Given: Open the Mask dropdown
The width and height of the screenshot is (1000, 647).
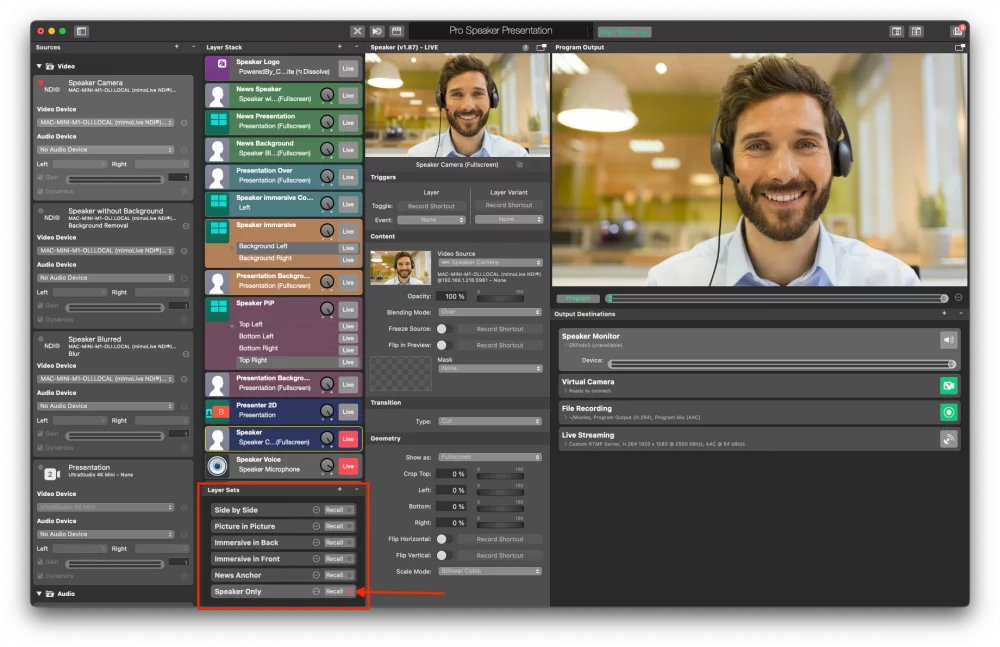Looking at the screenshot, I should click(490, 368).
